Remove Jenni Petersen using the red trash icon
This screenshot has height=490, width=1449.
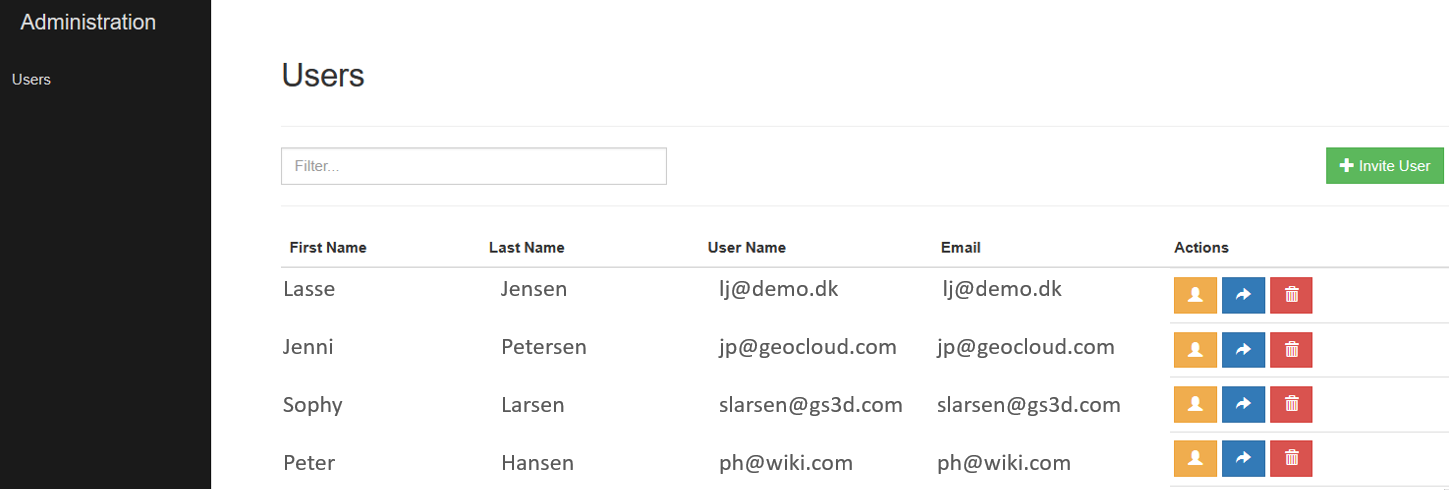[x=1291, y=349]
